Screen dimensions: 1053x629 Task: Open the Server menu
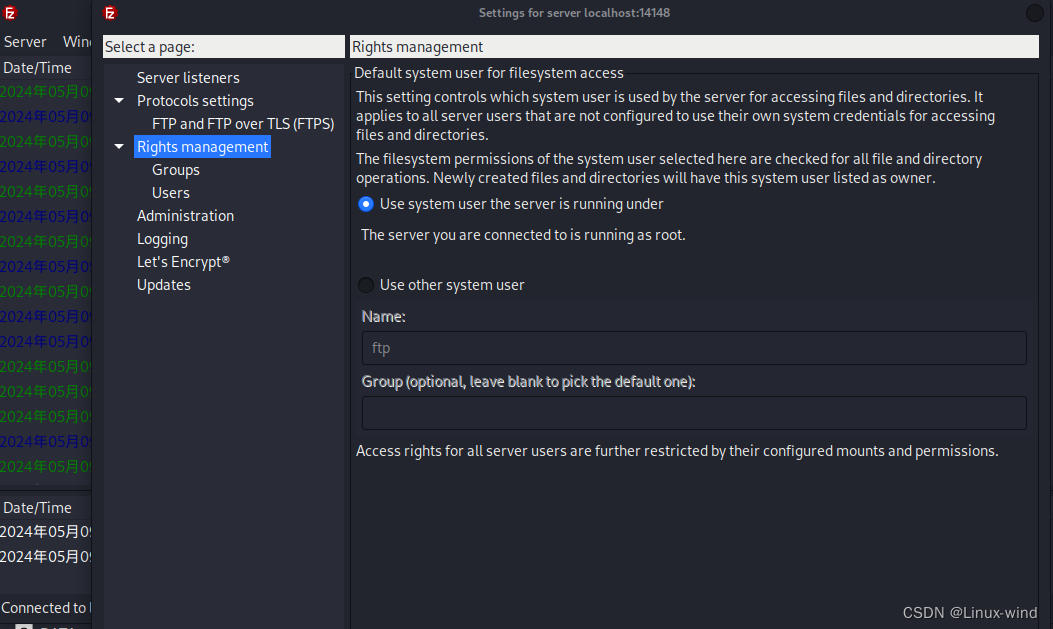pyautogui.click(x=24, y=41)
